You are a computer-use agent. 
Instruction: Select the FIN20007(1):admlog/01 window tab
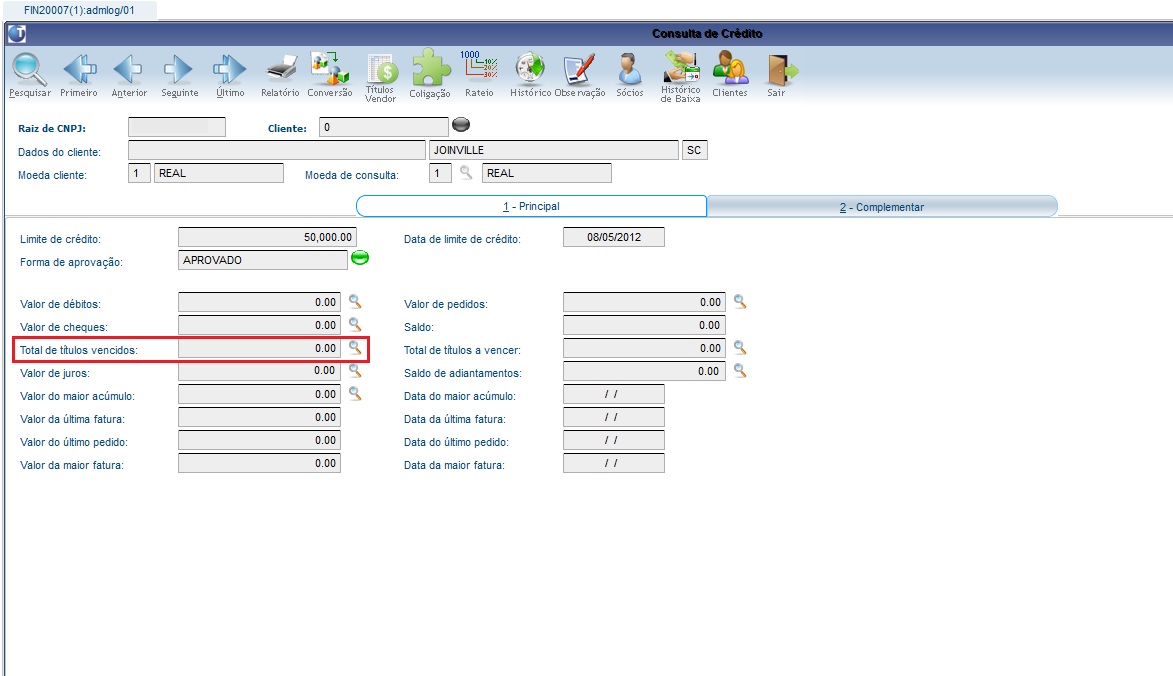(x=79, y=10)
